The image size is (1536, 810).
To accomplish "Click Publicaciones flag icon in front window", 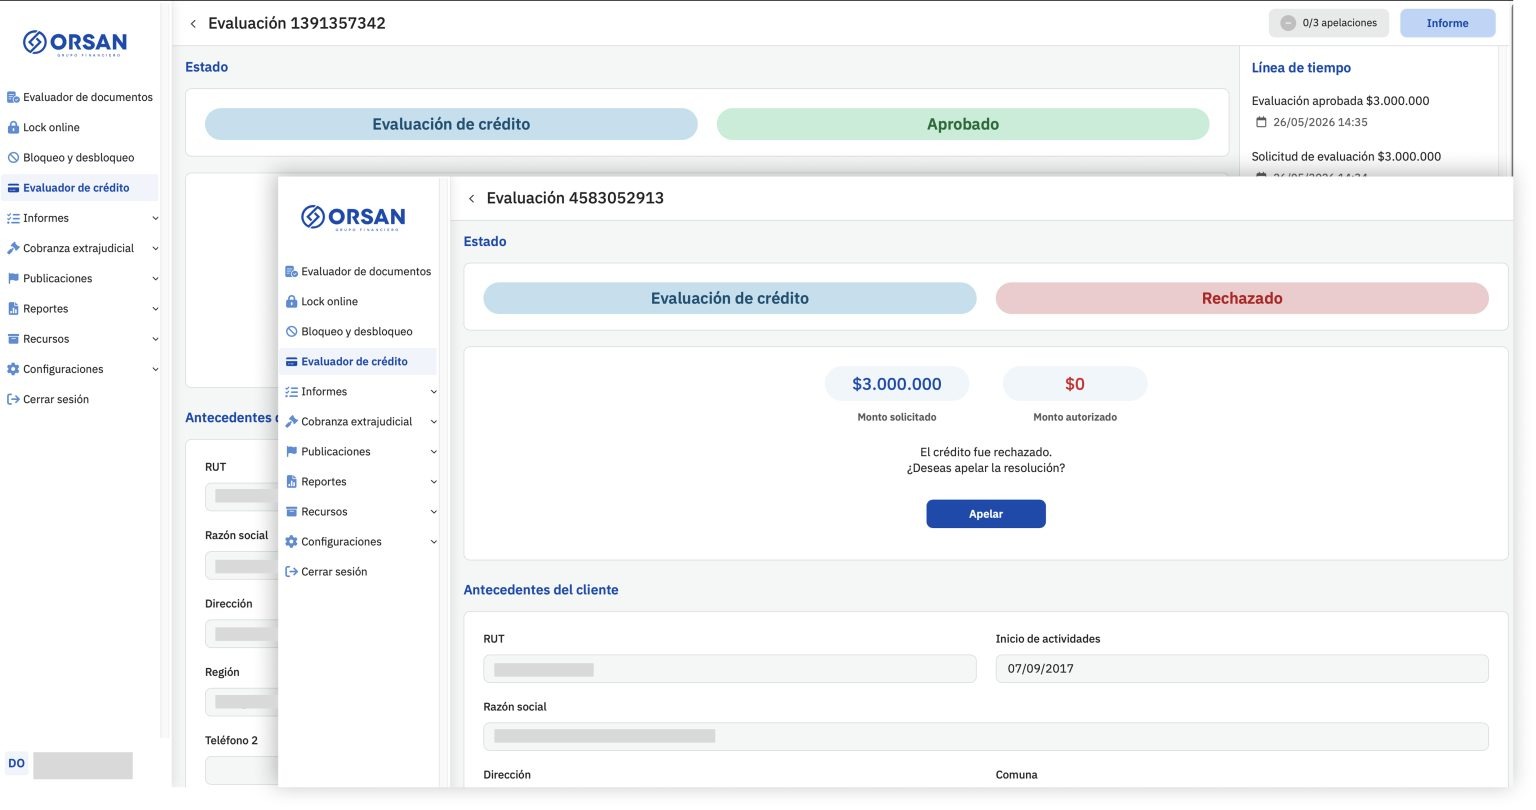I will tap(291, 451).
